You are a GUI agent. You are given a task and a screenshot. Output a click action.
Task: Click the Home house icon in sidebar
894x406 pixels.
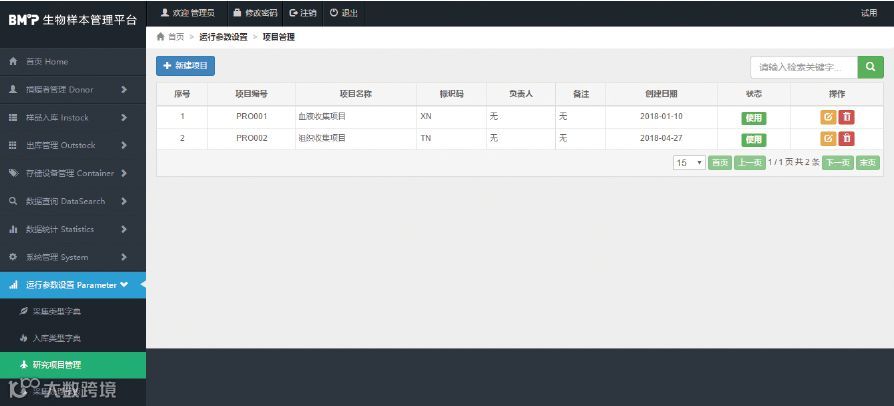click(13, 62)
